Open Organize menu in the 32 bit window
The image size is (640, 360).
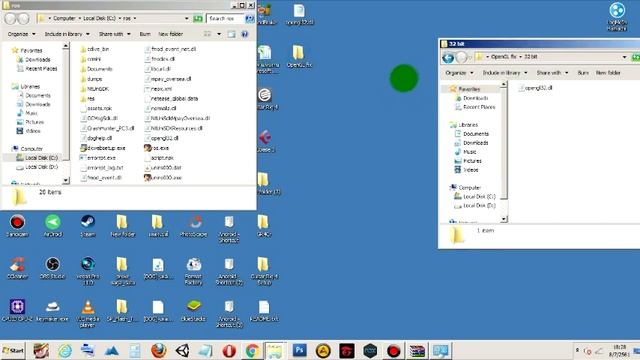pyautogui.click(x=459, y=73)
